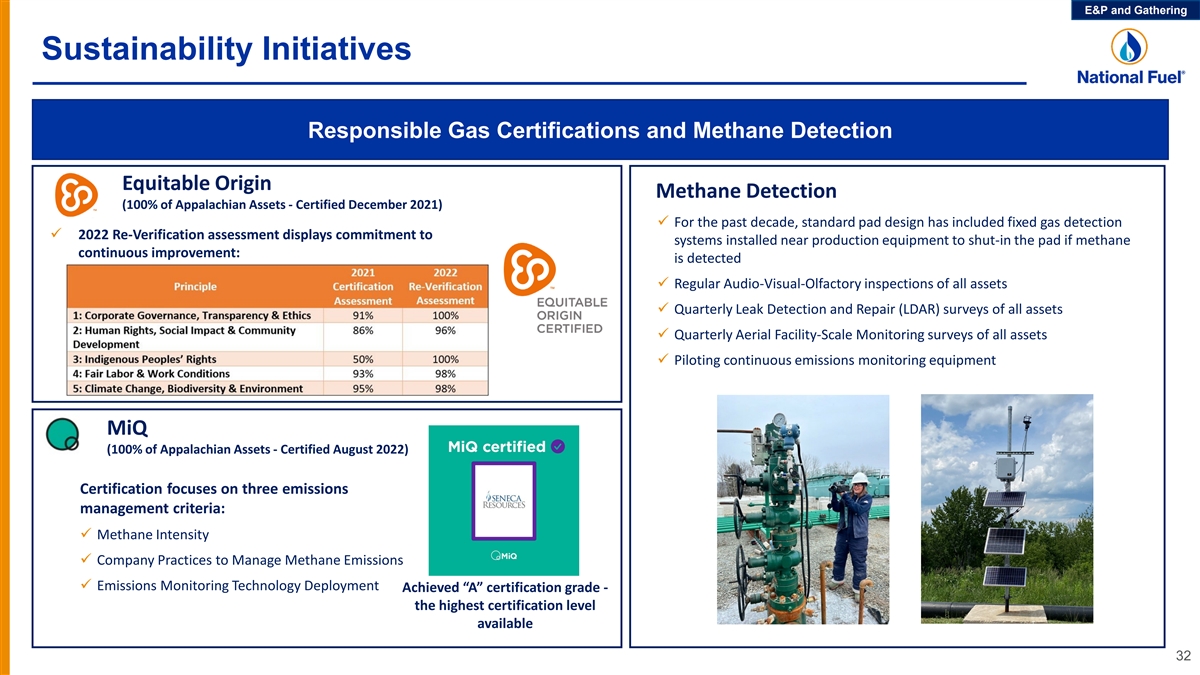The height and width of the screenshot is (675, 1200).
Task: Click the National Fuel flame logo
Action: click(x=1130, y=46)
